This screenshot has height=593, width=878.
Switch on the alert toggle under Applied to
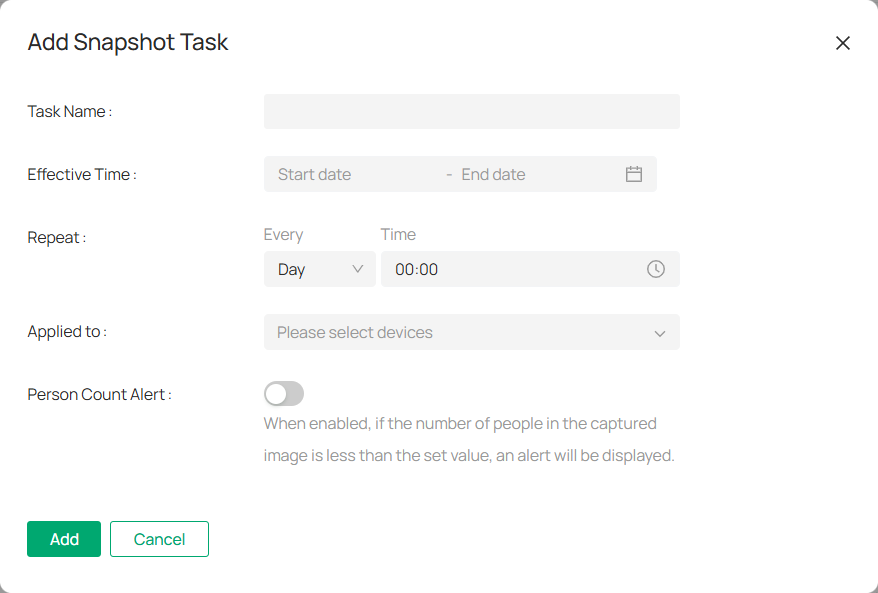283,393
